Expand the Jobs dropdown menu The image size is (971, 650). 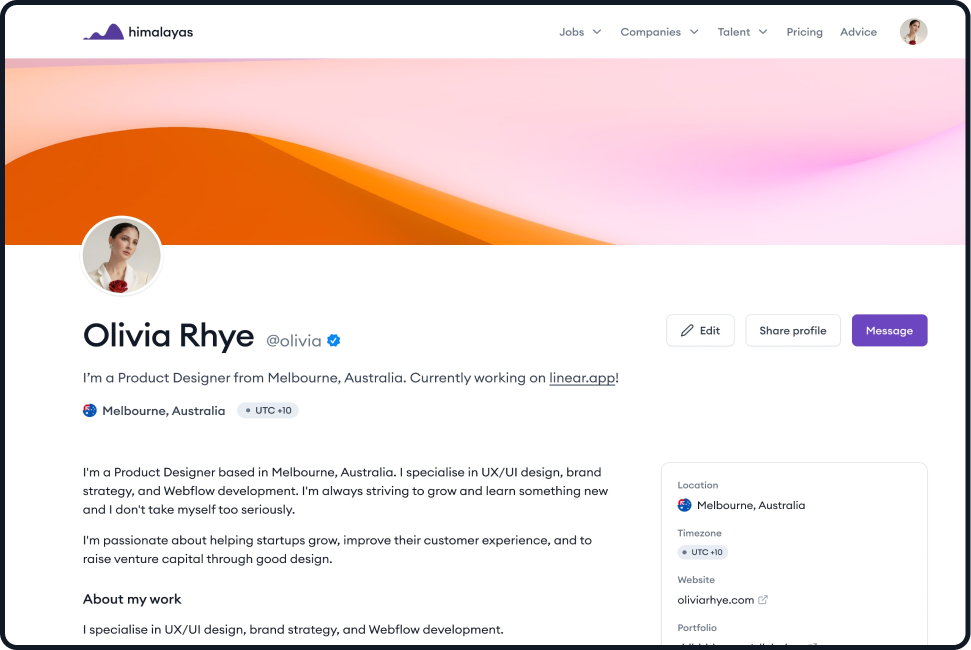[x=580, y=32]
